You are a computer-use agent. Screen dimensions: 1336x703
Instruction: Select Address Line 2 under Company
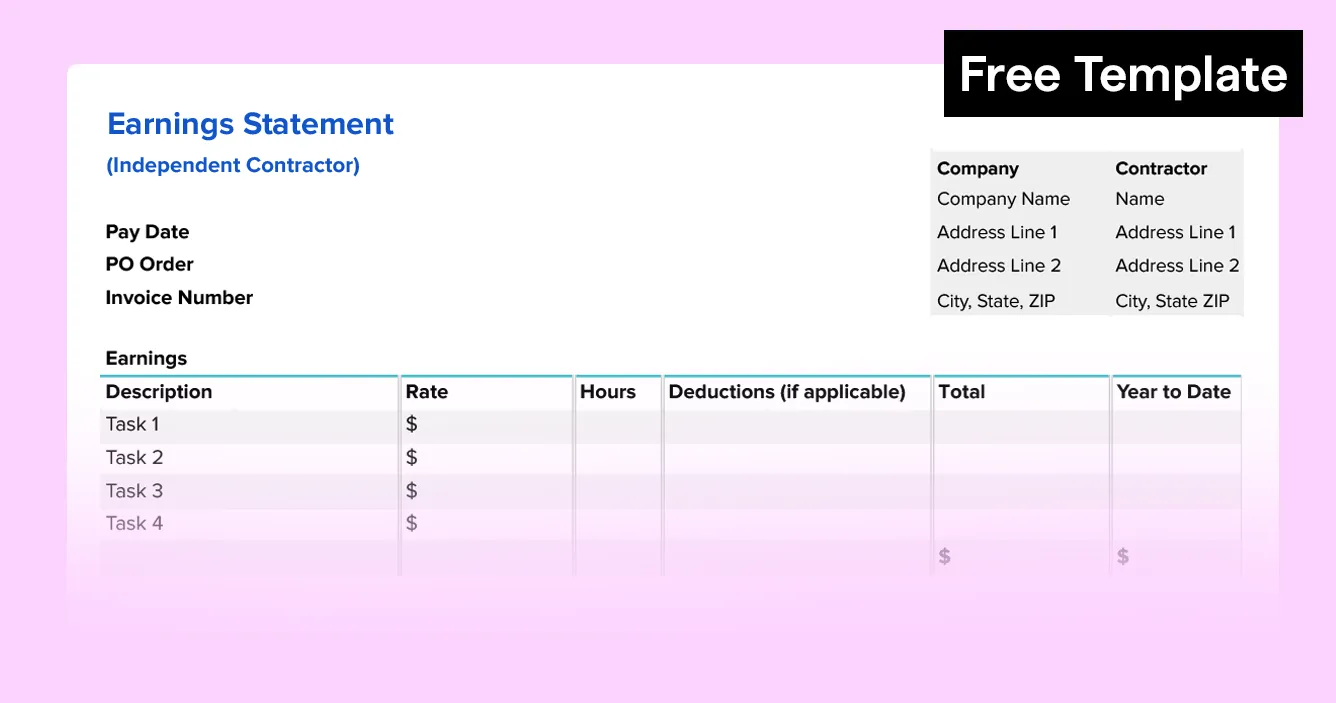click(999, 265)
